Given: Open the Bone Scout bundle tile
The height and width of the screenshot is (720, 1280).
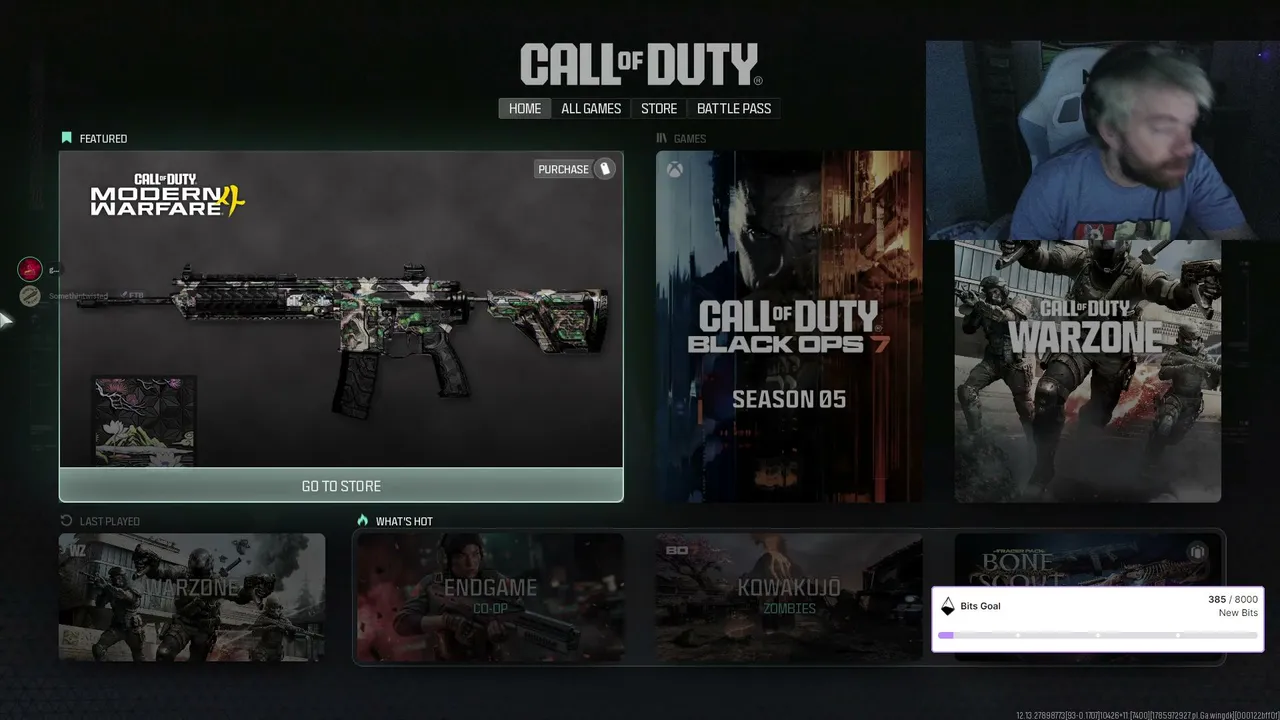Looking at the screenshot, I should click(x=1087, y=560).
